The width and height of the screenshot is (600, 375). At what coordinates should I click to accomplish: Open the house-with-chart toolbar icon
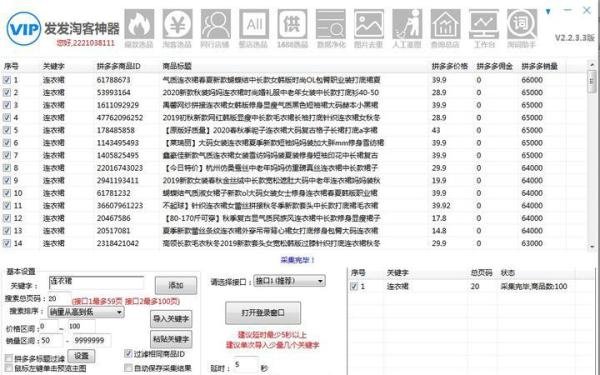445,24
